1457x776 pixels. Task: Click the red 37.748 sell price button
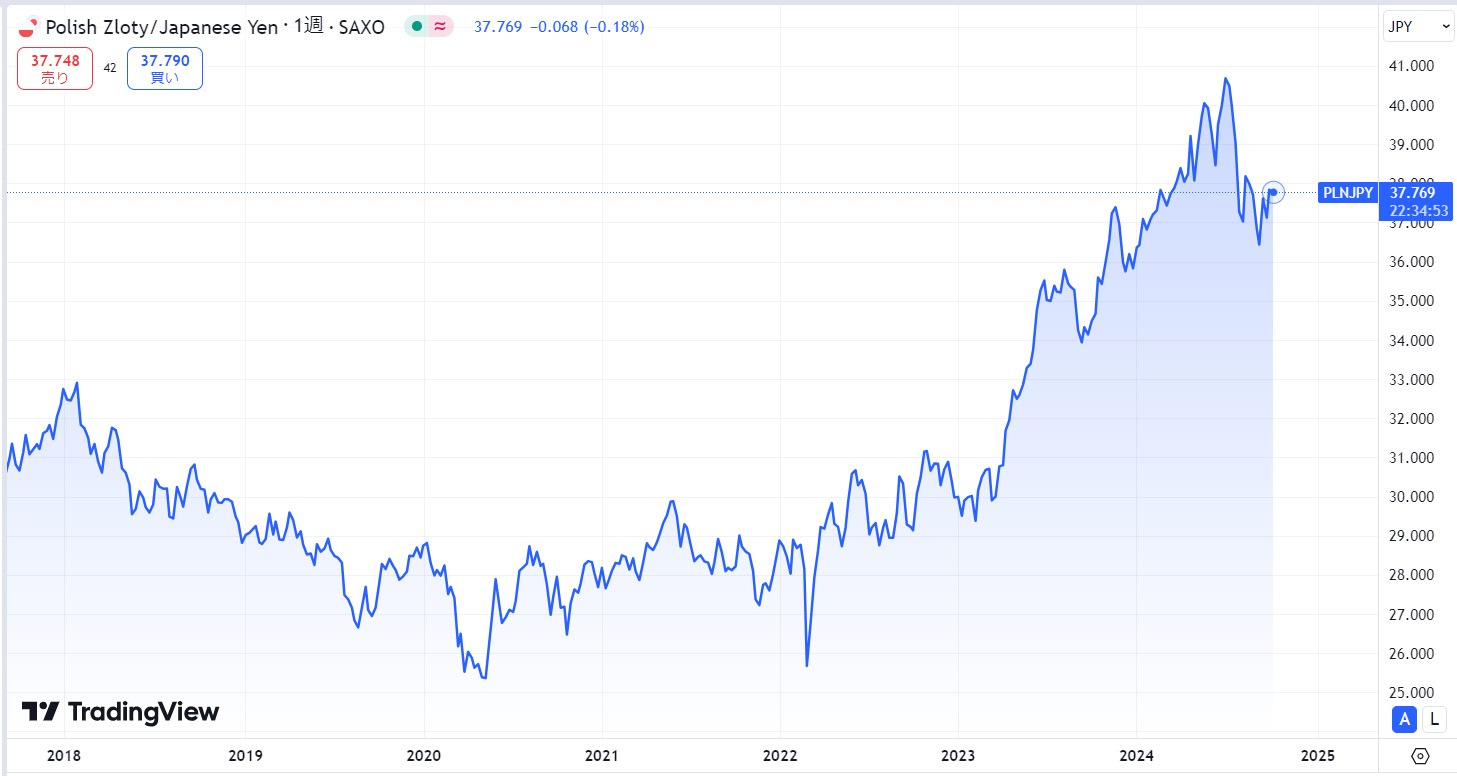[55, 68]
